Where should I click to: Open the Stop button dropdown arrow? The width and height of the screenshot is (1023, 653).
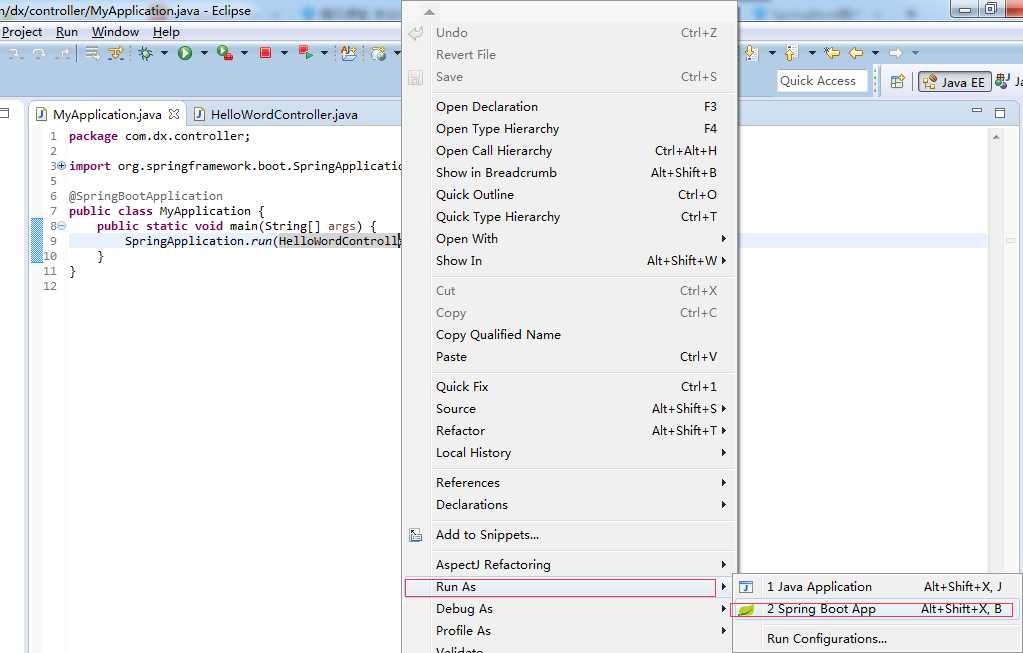[x=284, y=53]
